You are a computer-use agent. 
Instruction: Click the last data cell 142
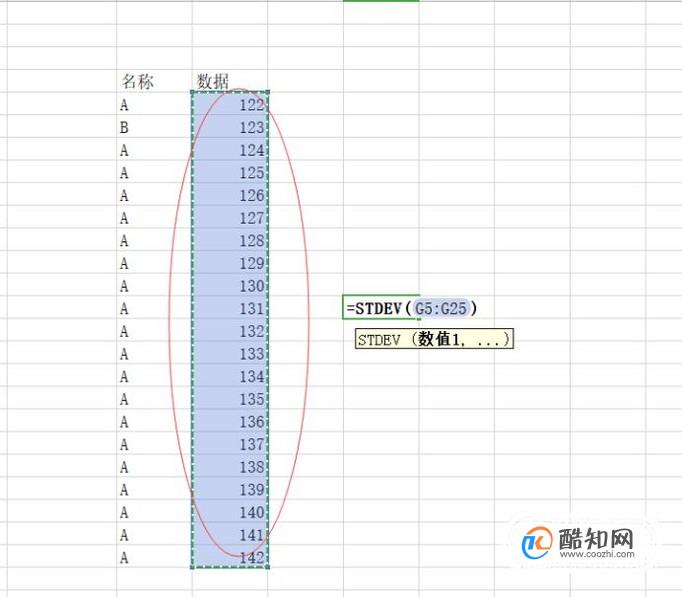(x=230, y=556)
